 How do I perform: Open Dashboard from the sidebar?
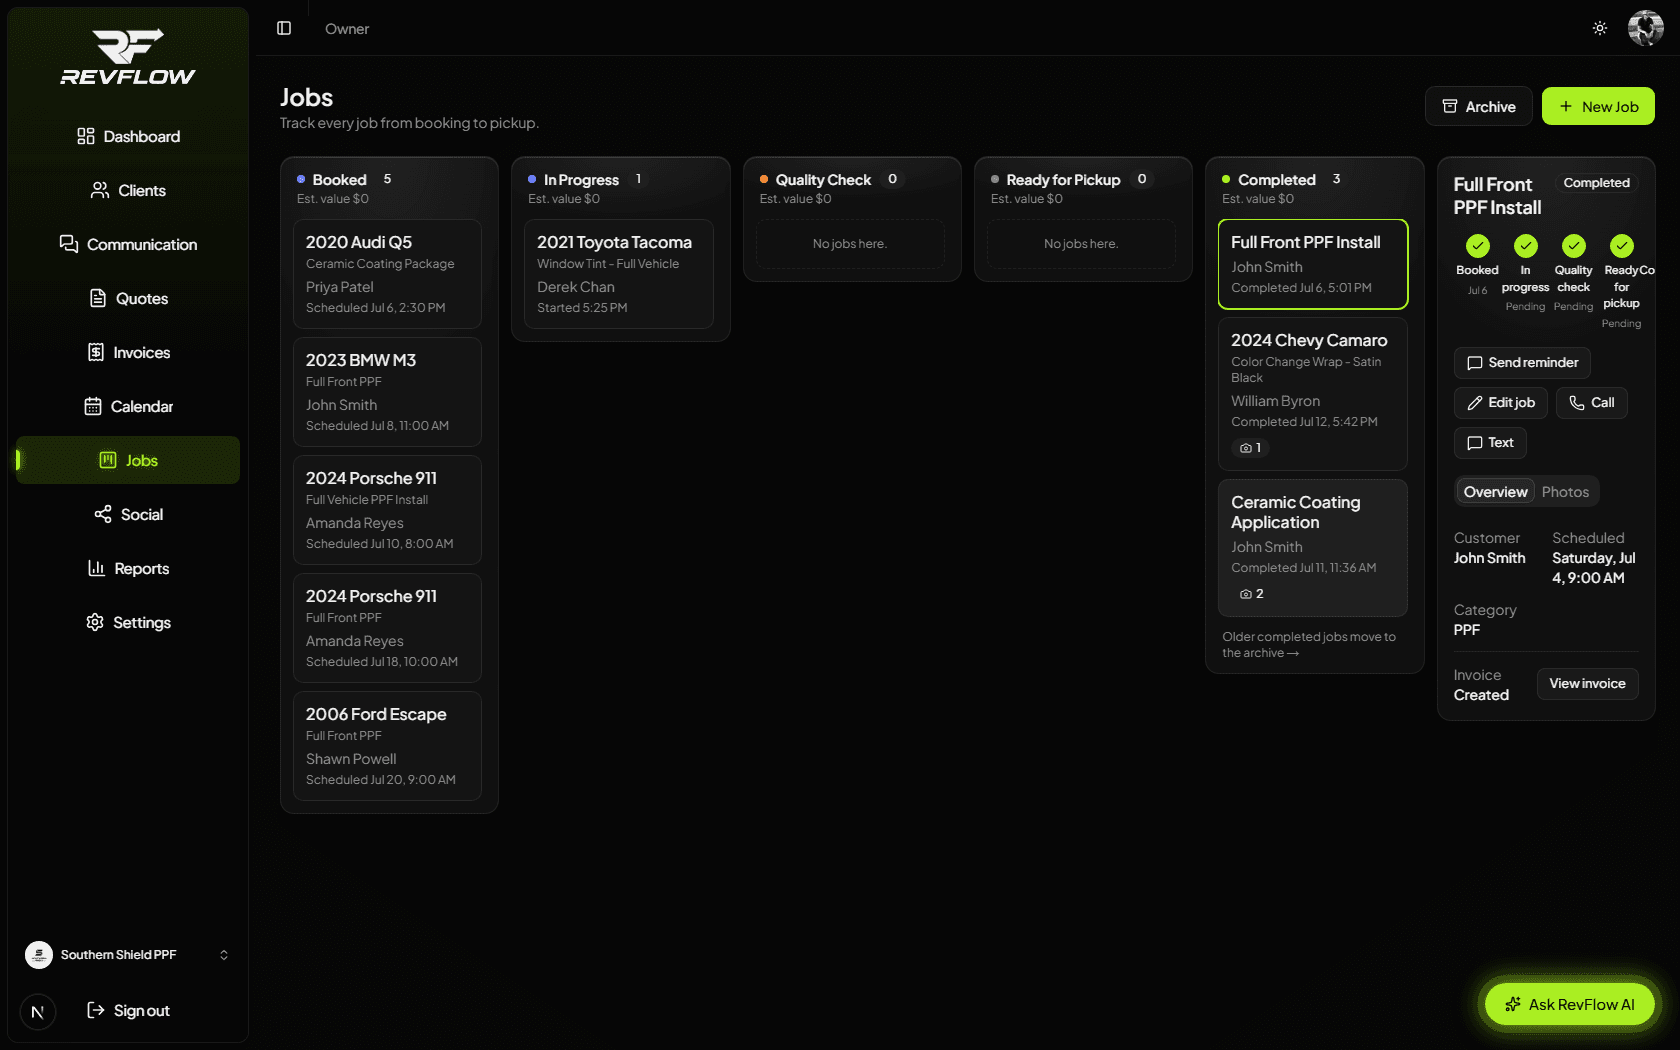128,136
